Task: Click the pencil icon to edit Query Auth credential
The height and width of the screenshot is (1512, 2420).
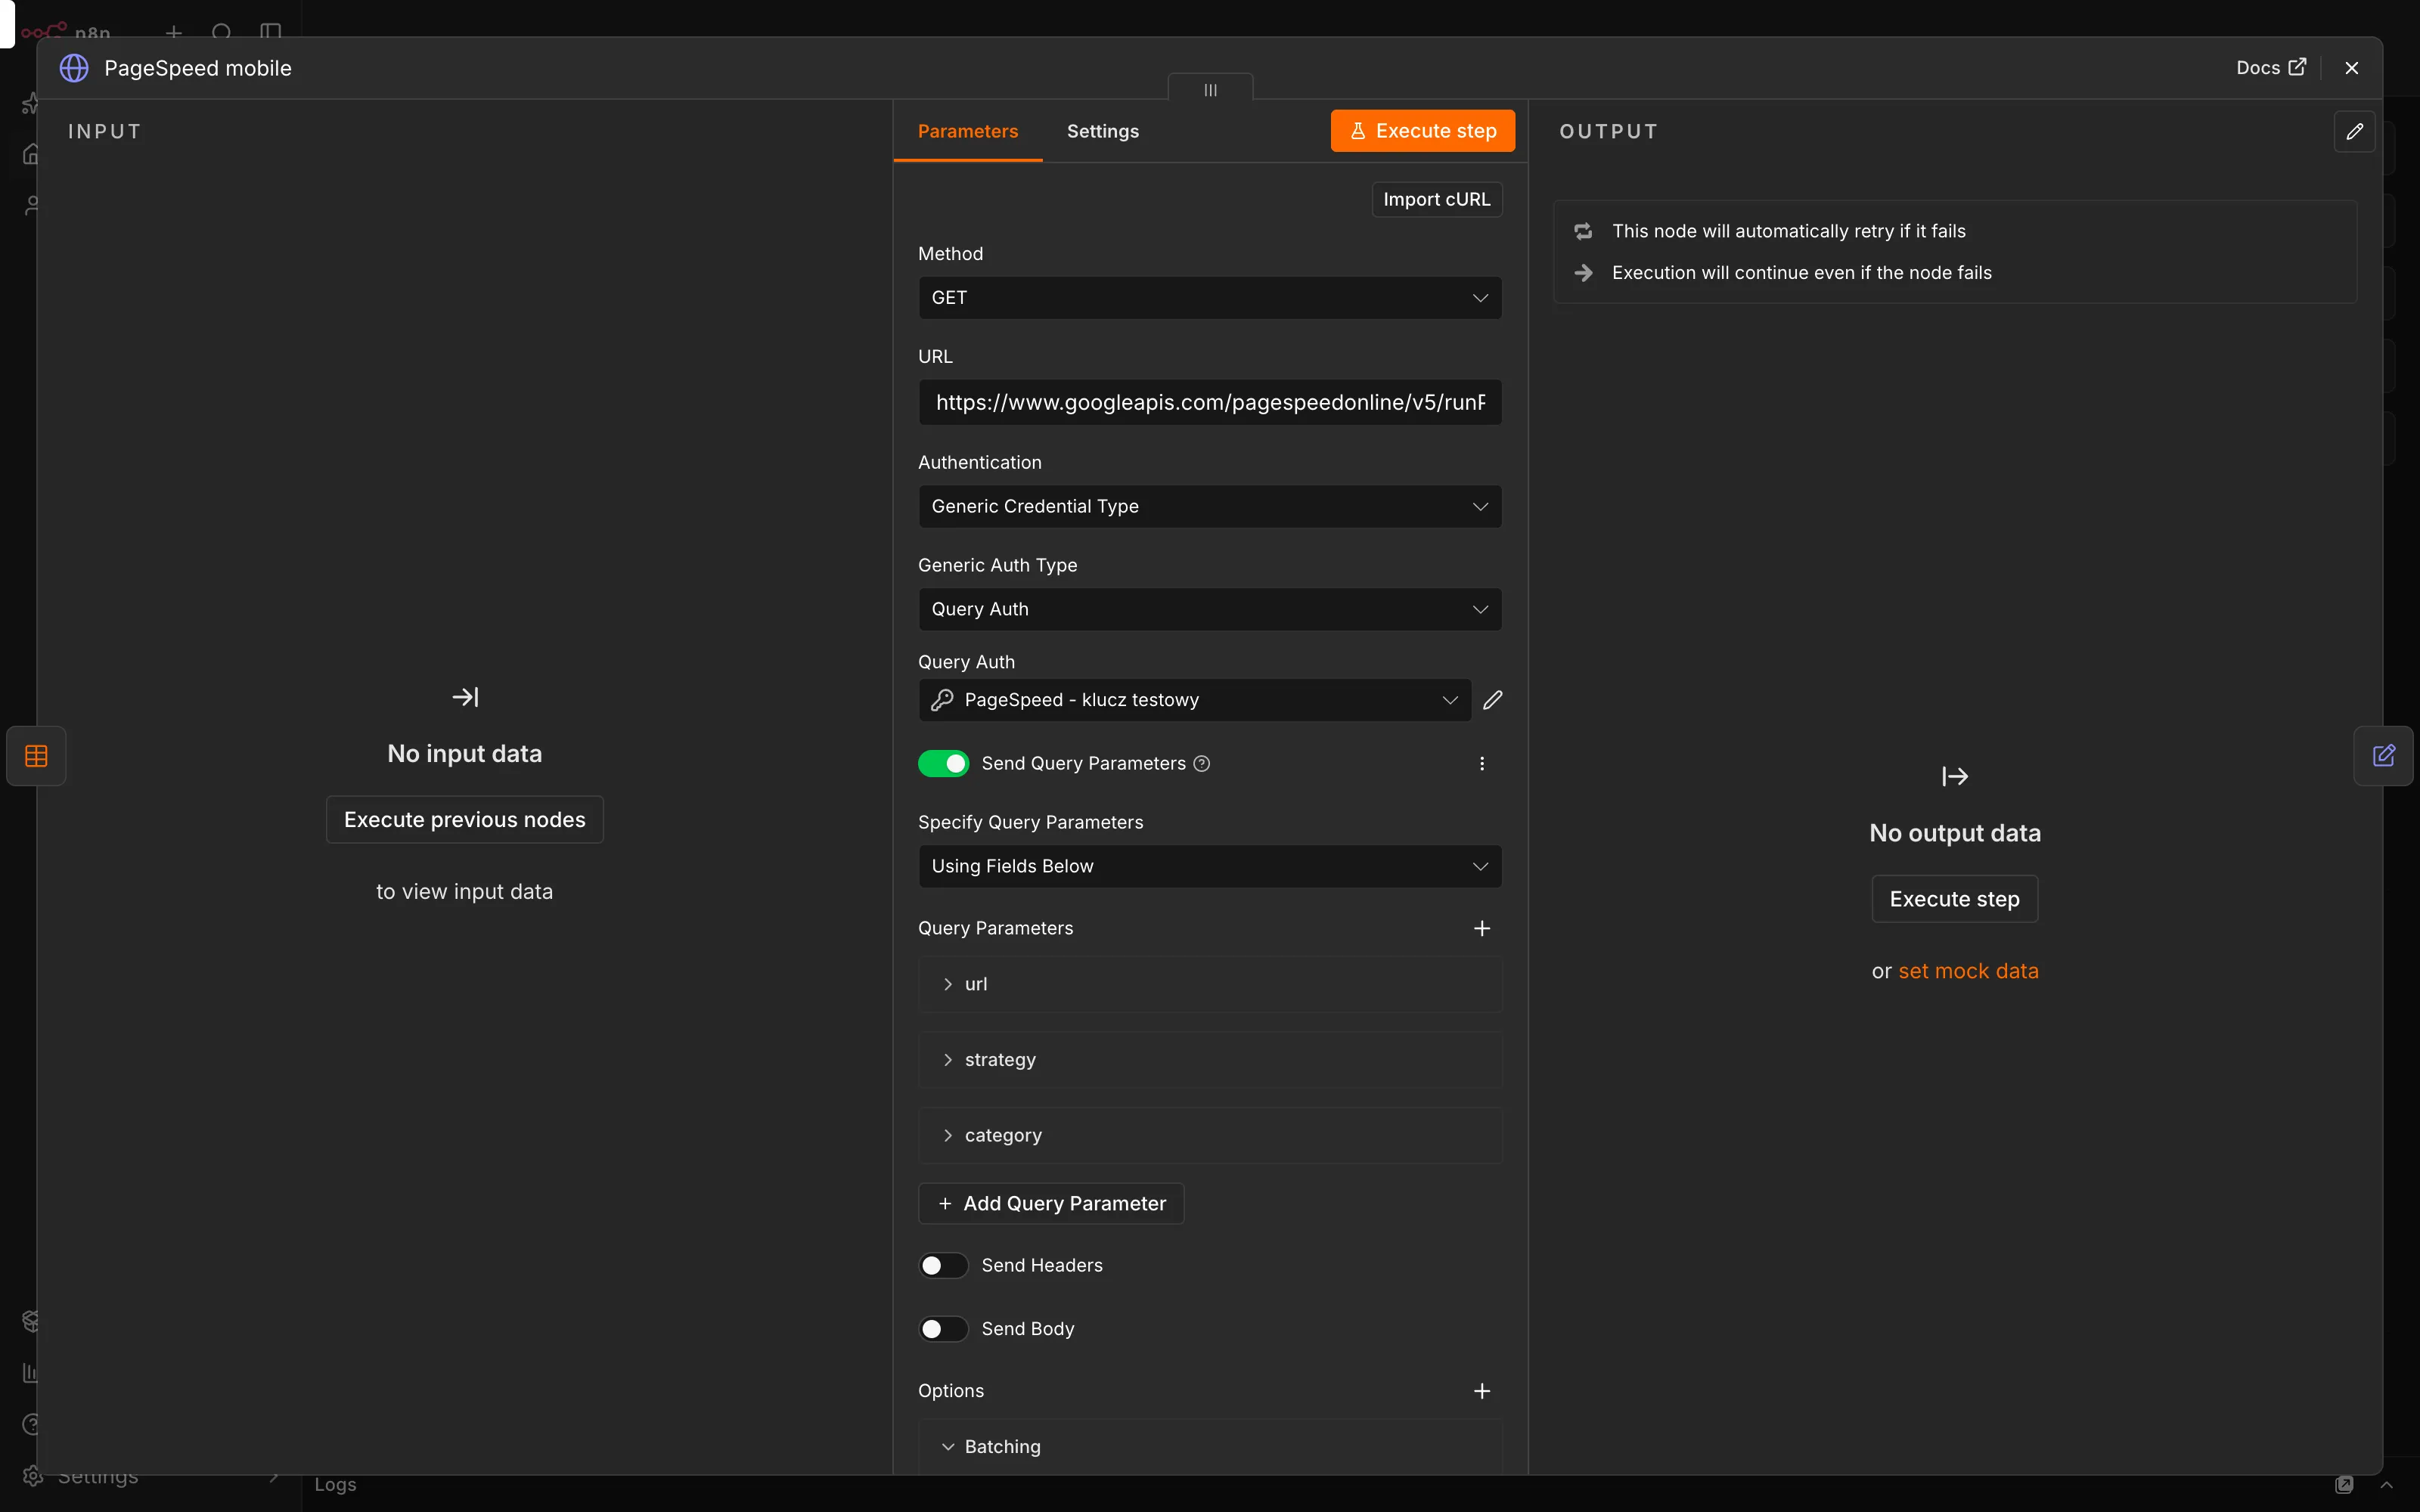Action: coord(1492,700)
